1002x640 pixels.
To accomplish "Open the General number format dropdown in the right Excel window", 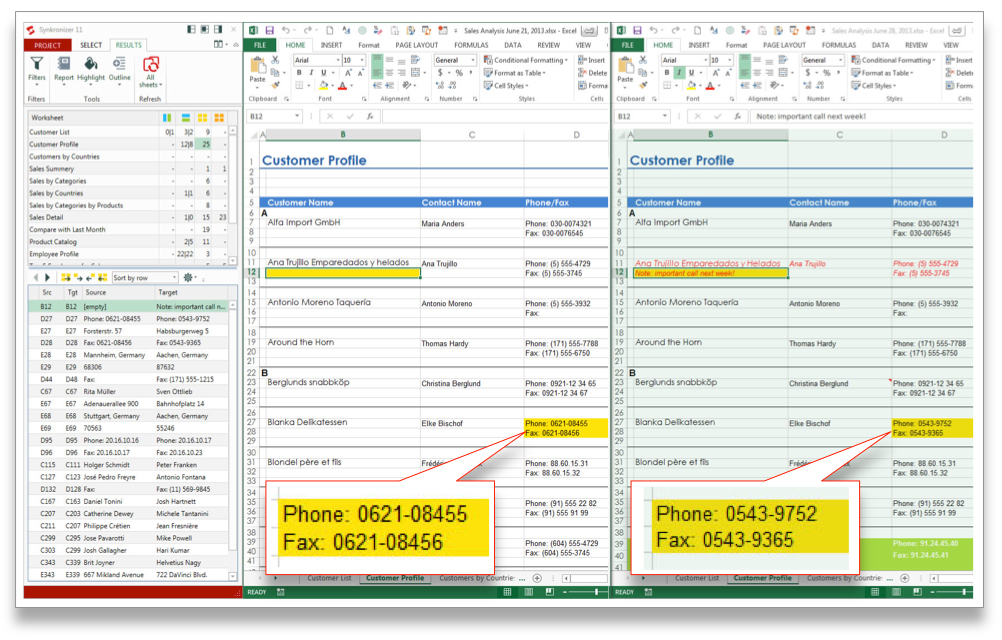I will [x=840, y=60].
